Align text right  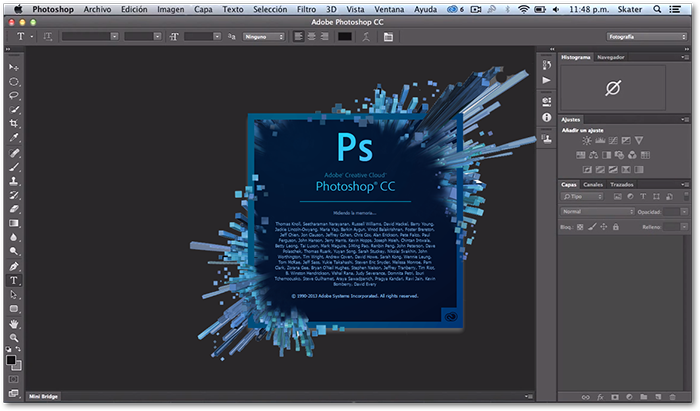point(325,37)
